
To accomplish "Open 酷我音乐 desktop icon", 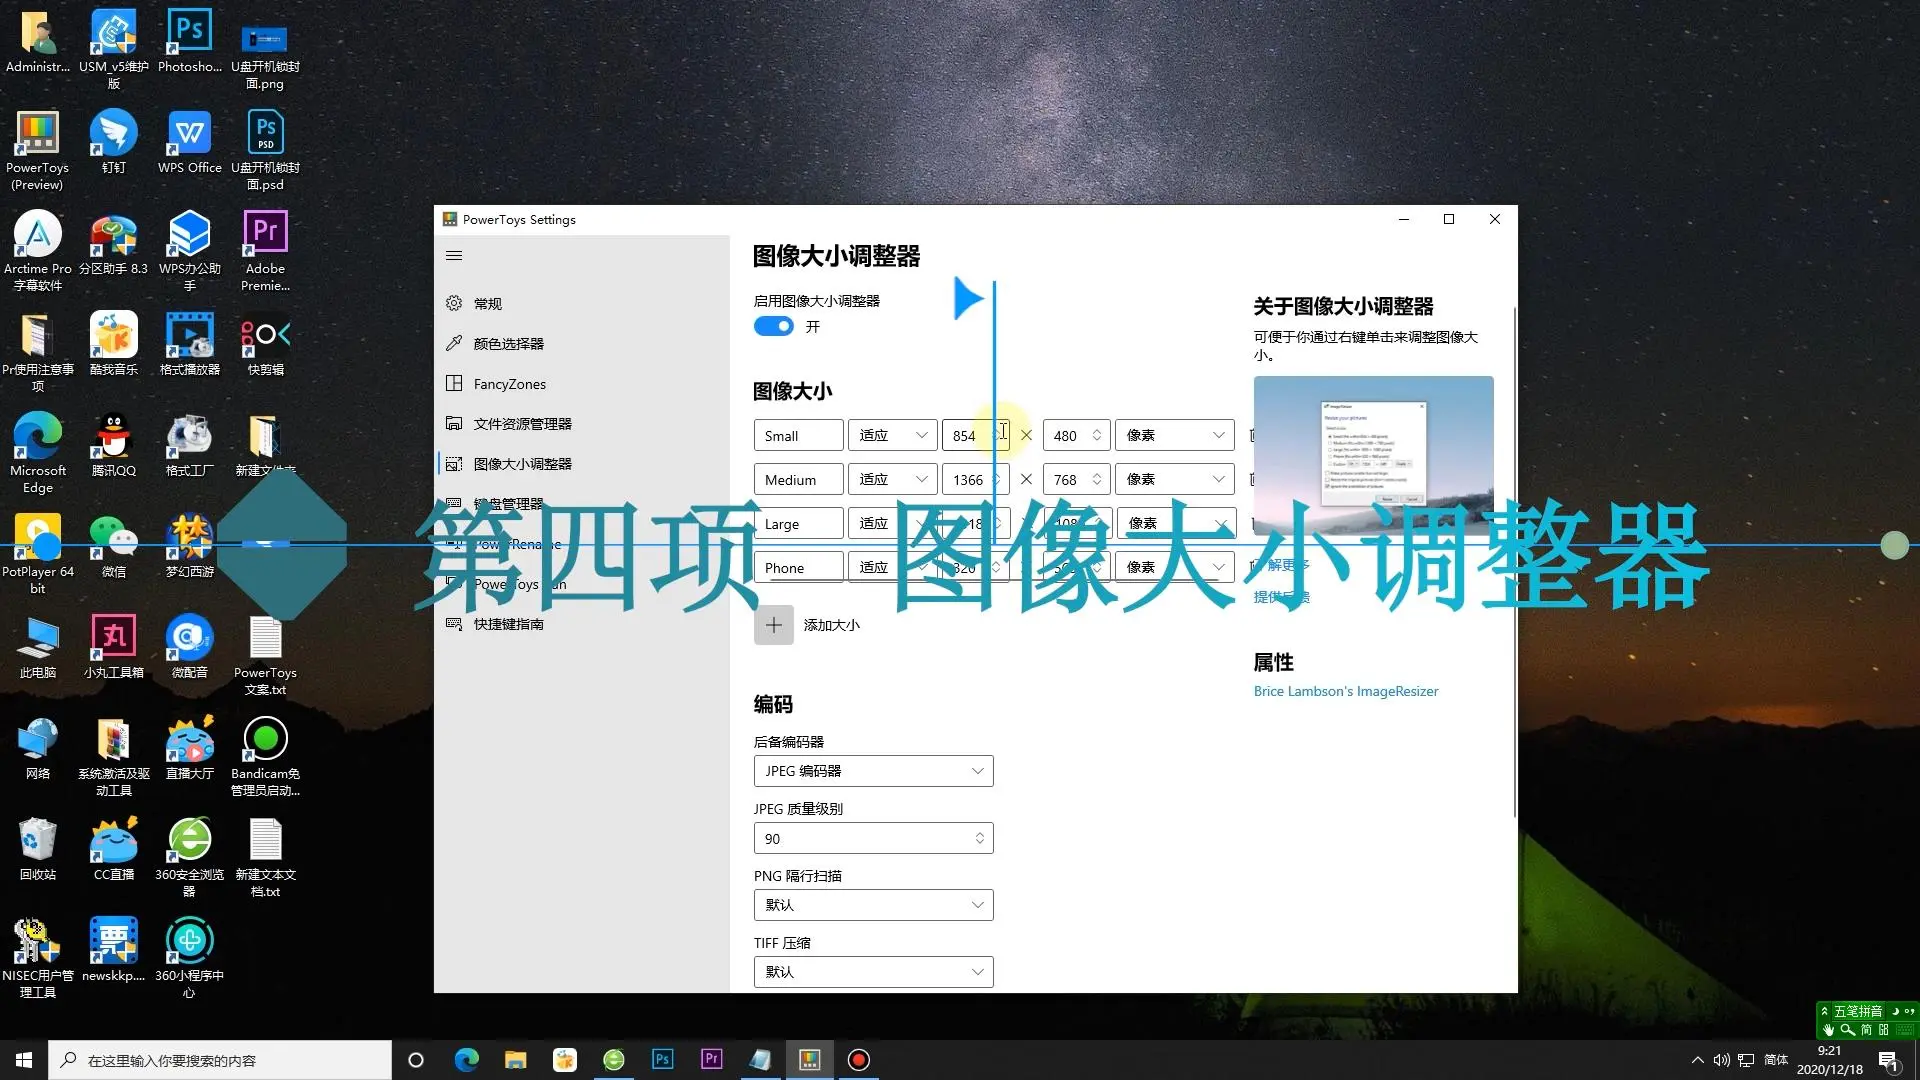I will click(114, 344).
